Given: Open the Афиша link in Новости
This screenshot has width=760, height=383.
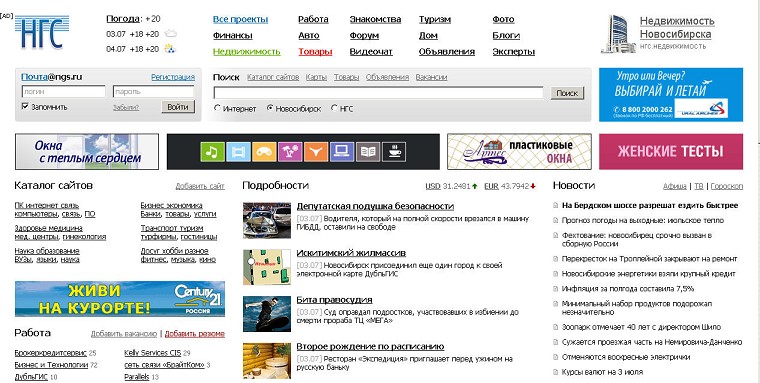Looking at the screenshot, I should [674, 186].
